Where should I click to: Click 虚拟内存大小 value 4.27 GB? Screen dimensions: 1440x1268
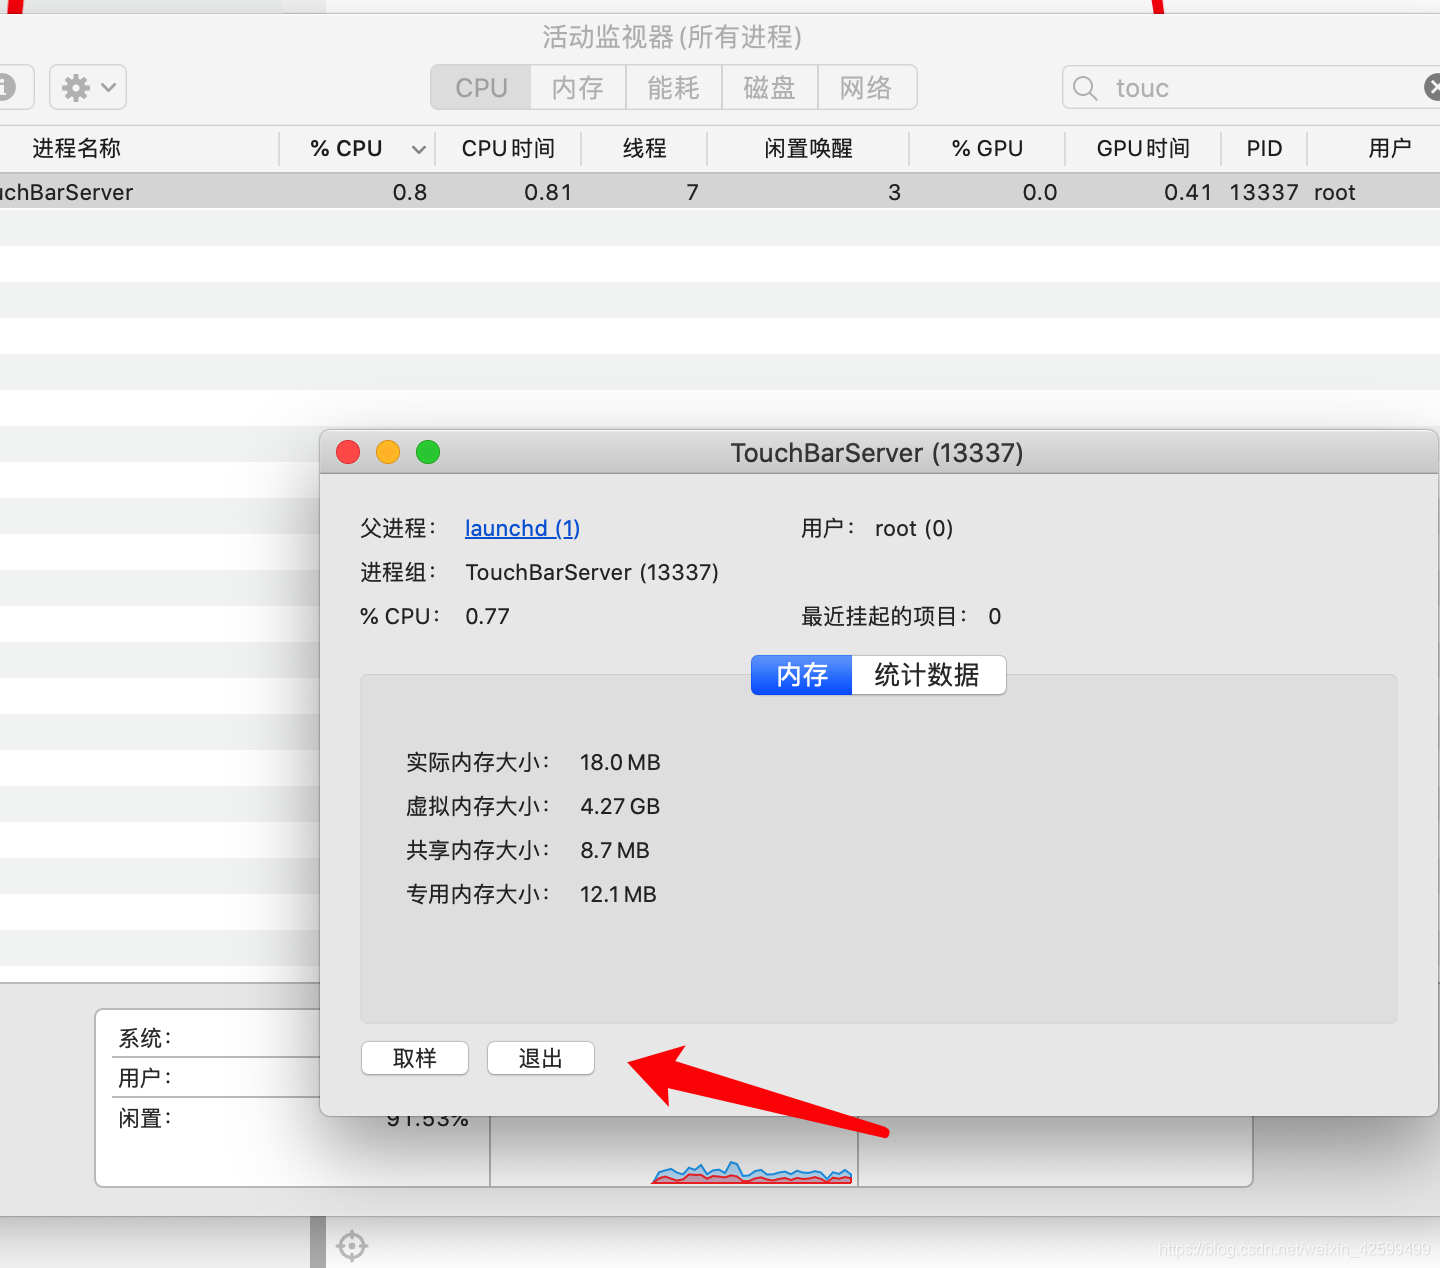[x=620, y=806]
